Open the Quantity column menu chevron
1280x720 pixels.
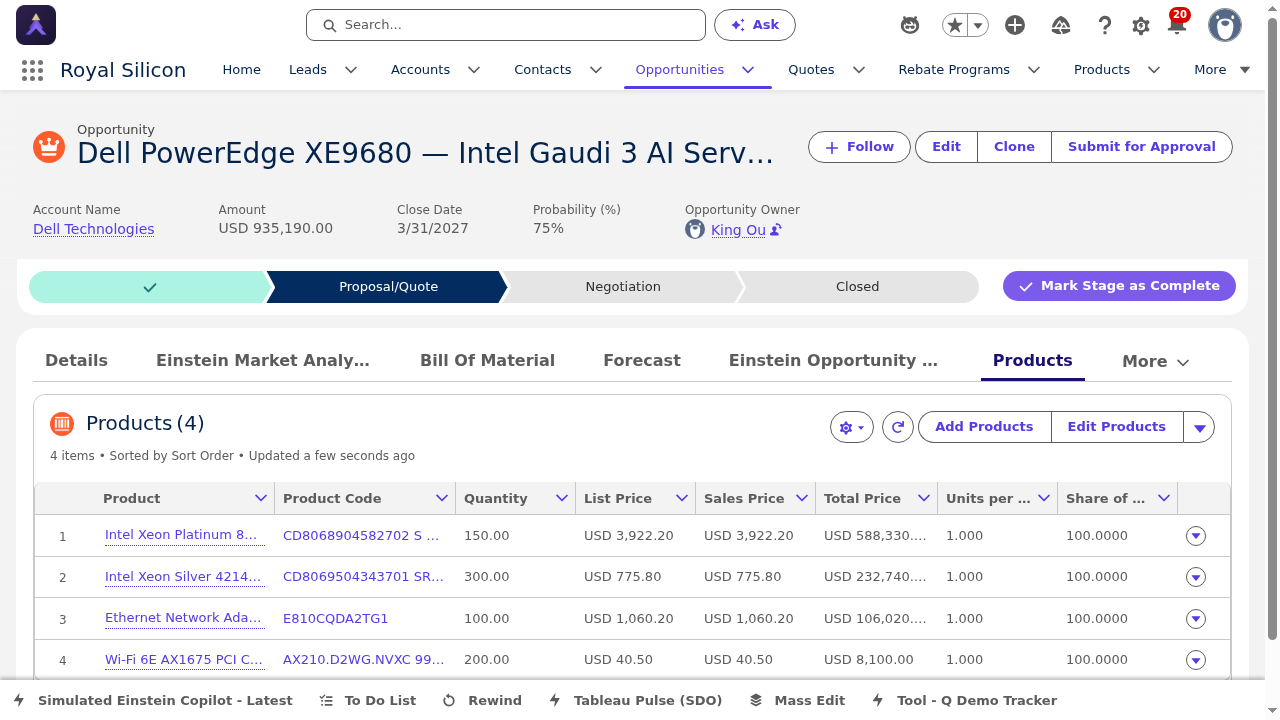[x=561, y=498]
